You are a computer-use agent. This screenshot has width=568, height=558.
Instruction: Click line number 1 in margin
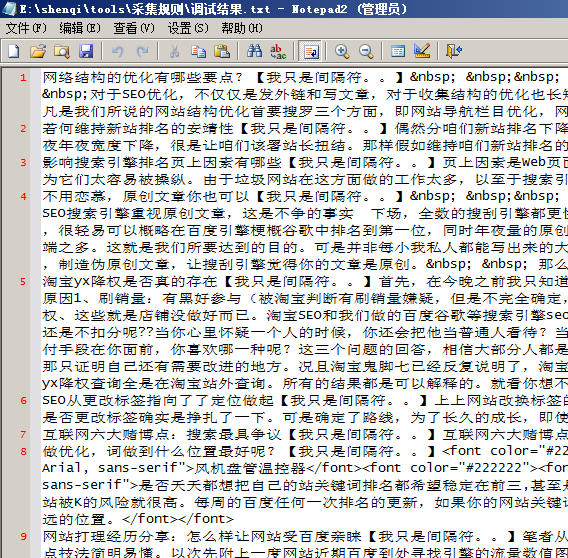tap(23, 78)
